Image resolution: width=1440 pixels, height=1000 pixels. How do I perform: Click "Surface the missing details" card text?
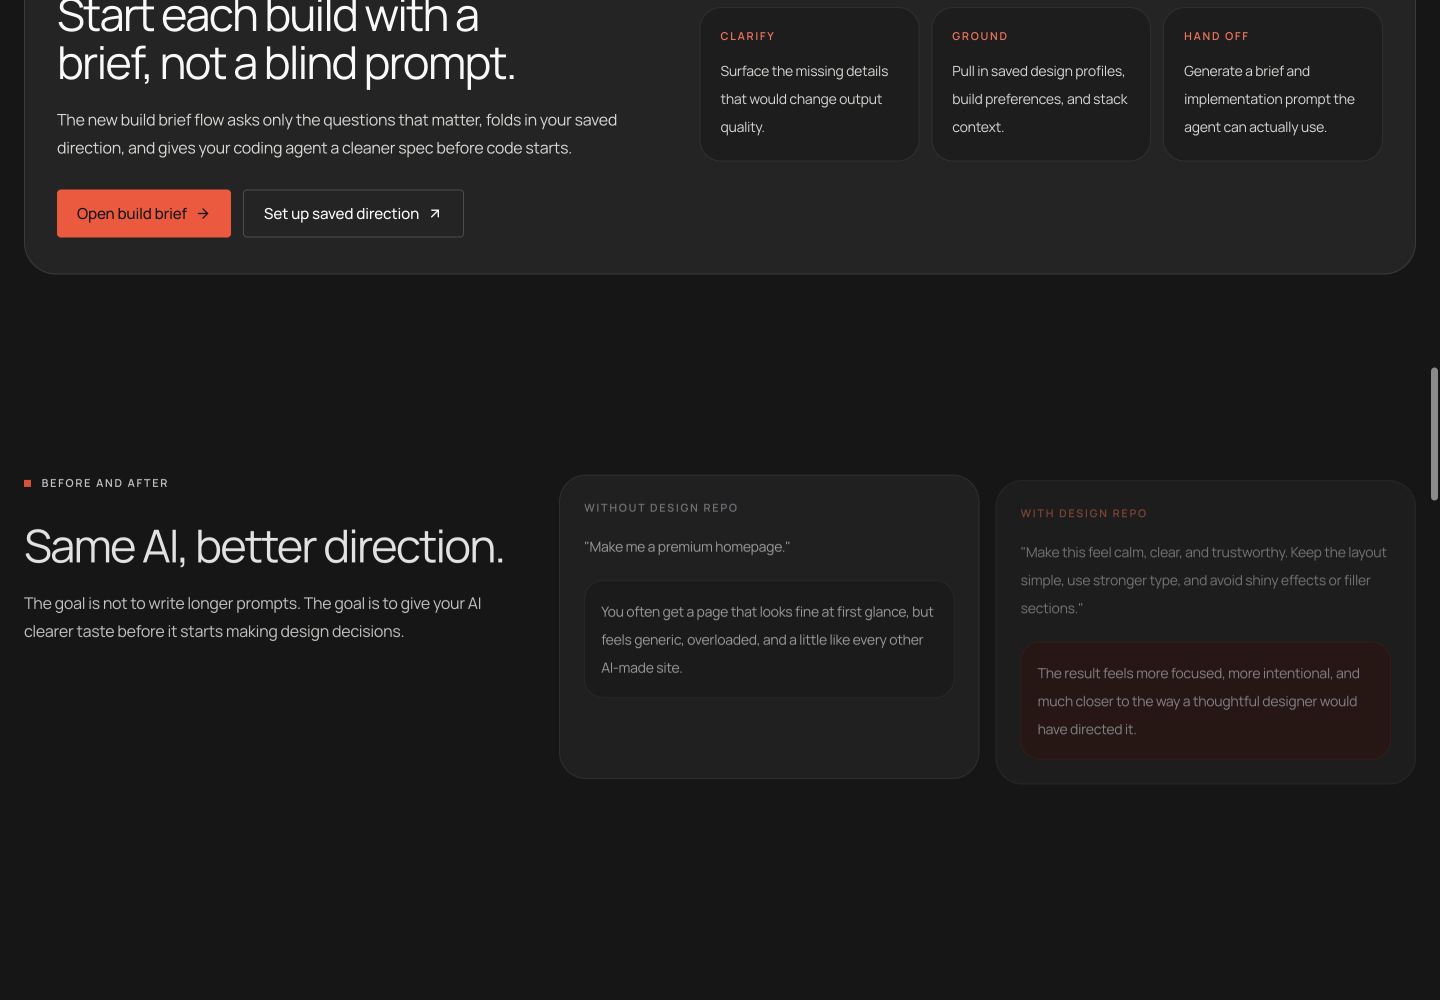click(804, 99)
